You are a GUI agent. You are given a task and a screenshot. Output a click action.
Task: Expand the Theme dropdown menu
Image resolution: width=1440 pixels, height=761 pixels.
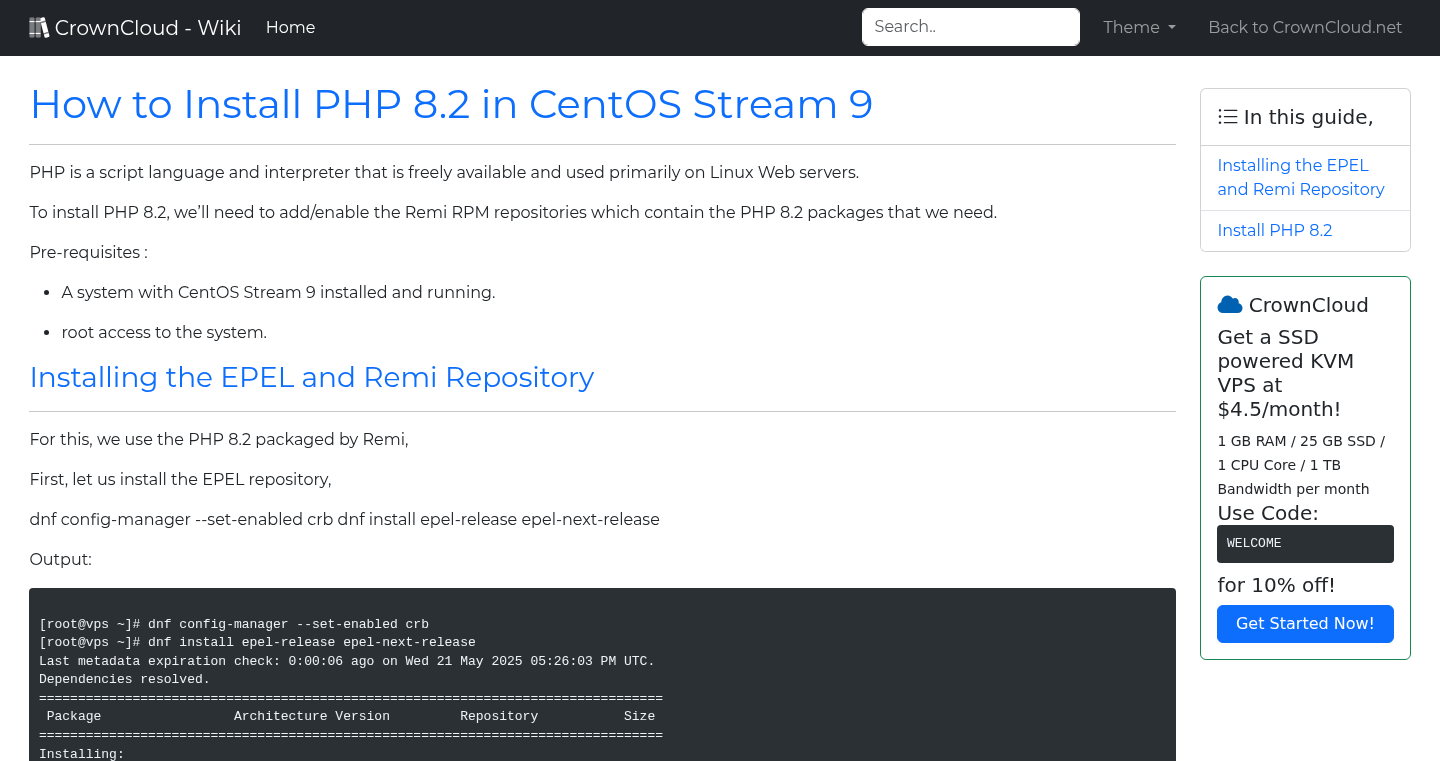click(1139, 28)
